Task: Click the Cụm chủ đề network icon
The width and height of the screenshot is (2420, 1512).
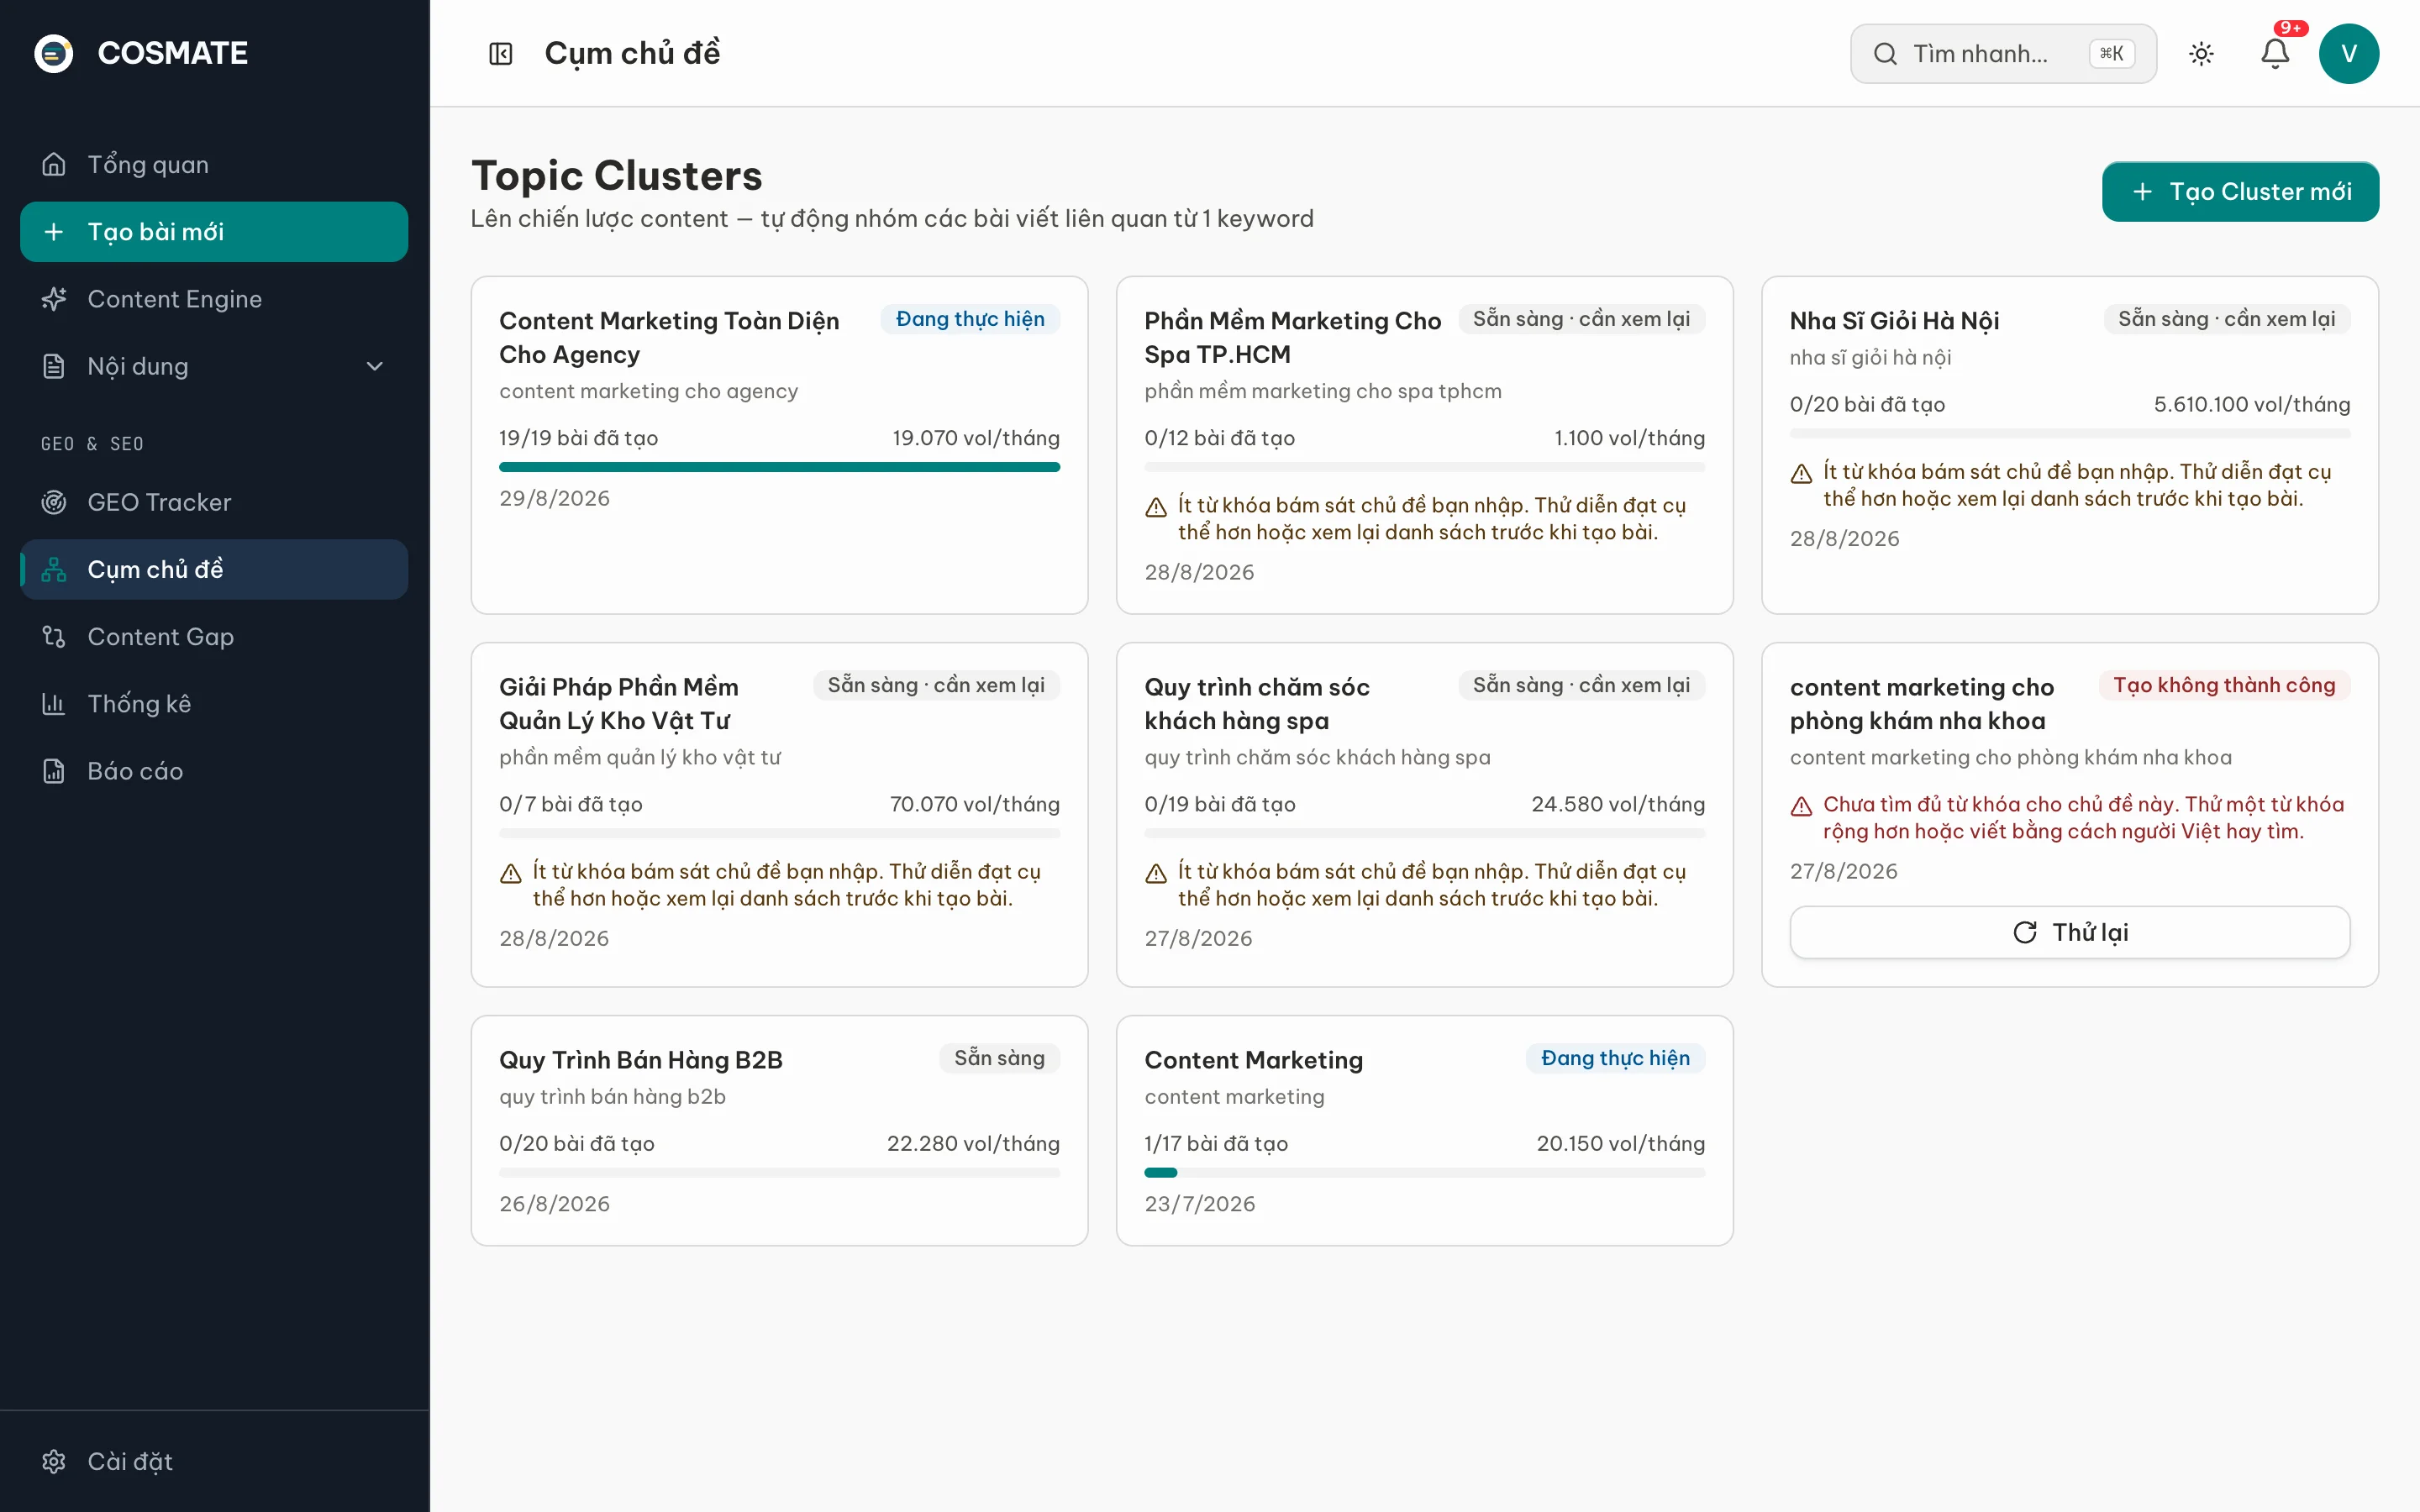Action: (54, 570)
